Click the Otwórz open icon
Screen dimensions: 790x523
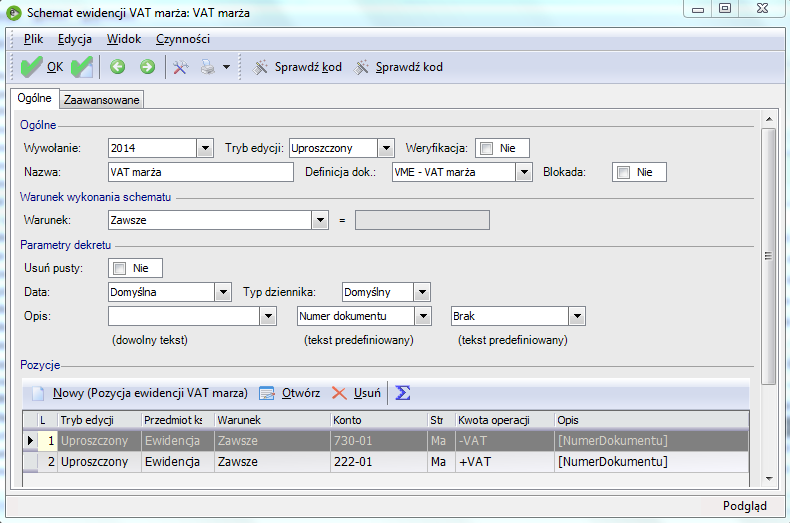point(267,393)
